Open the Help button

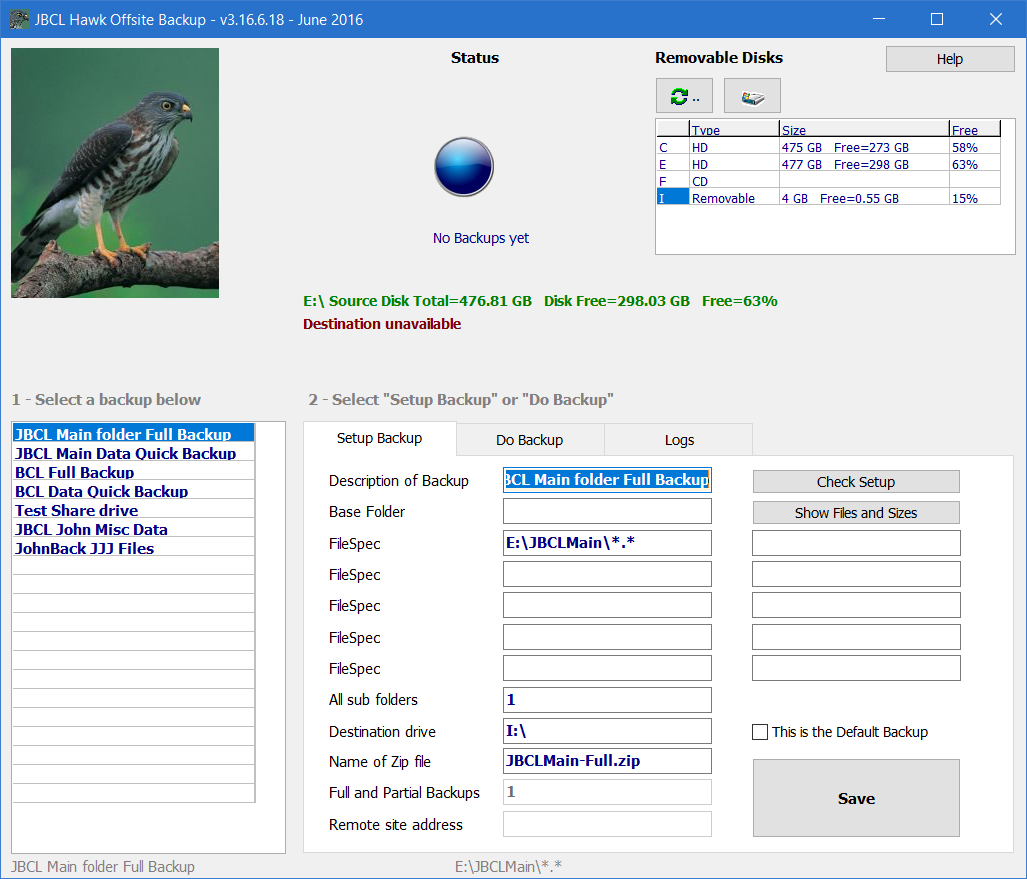pyautogui.click(x=949, y=59)
